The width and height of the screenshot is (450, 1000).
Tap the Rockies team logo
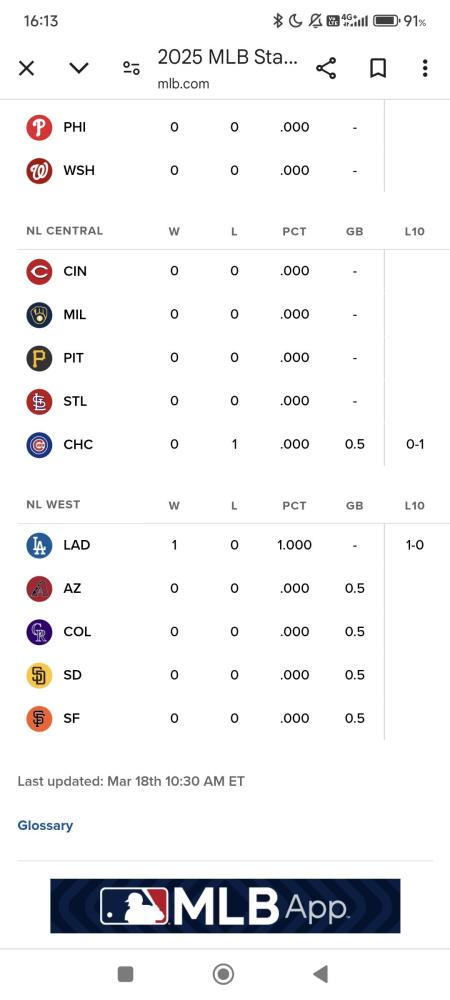click(39, 632)
